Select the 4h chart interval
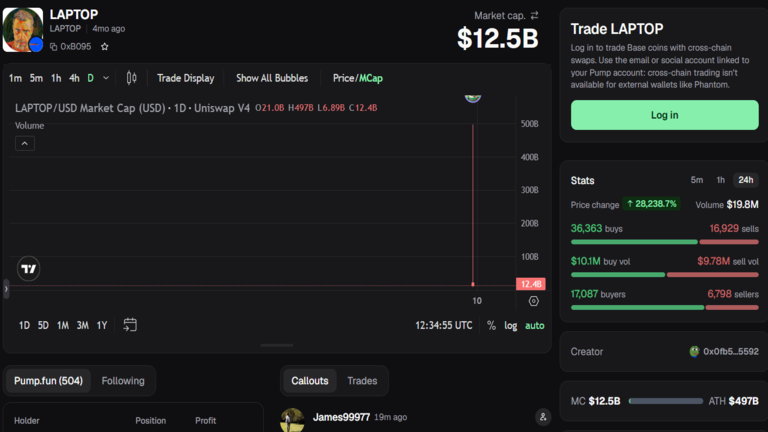Screen dimensions: 768x432 click(74, 78)
